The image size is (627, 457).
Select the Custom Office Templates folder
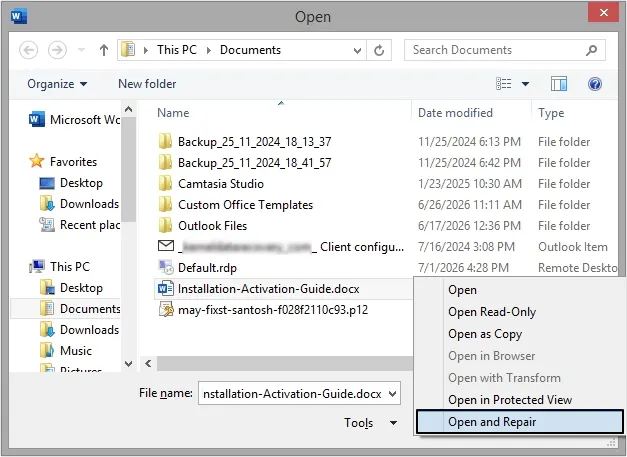coord(245,205)
